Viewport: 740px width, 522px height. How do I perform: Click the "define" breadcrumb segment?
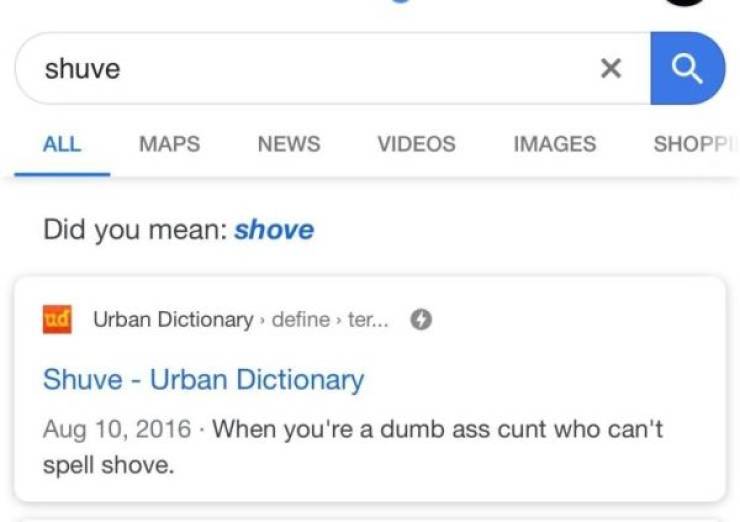[x=300, y=320]
